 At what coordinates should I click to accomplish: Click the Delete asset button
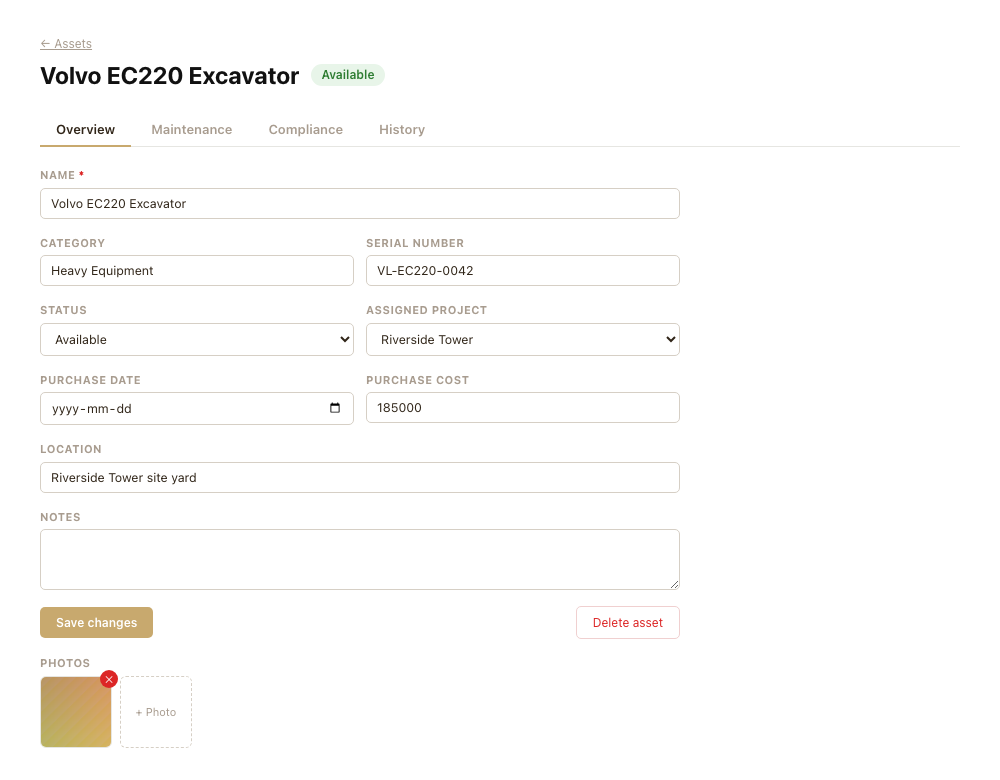point(628,622)
